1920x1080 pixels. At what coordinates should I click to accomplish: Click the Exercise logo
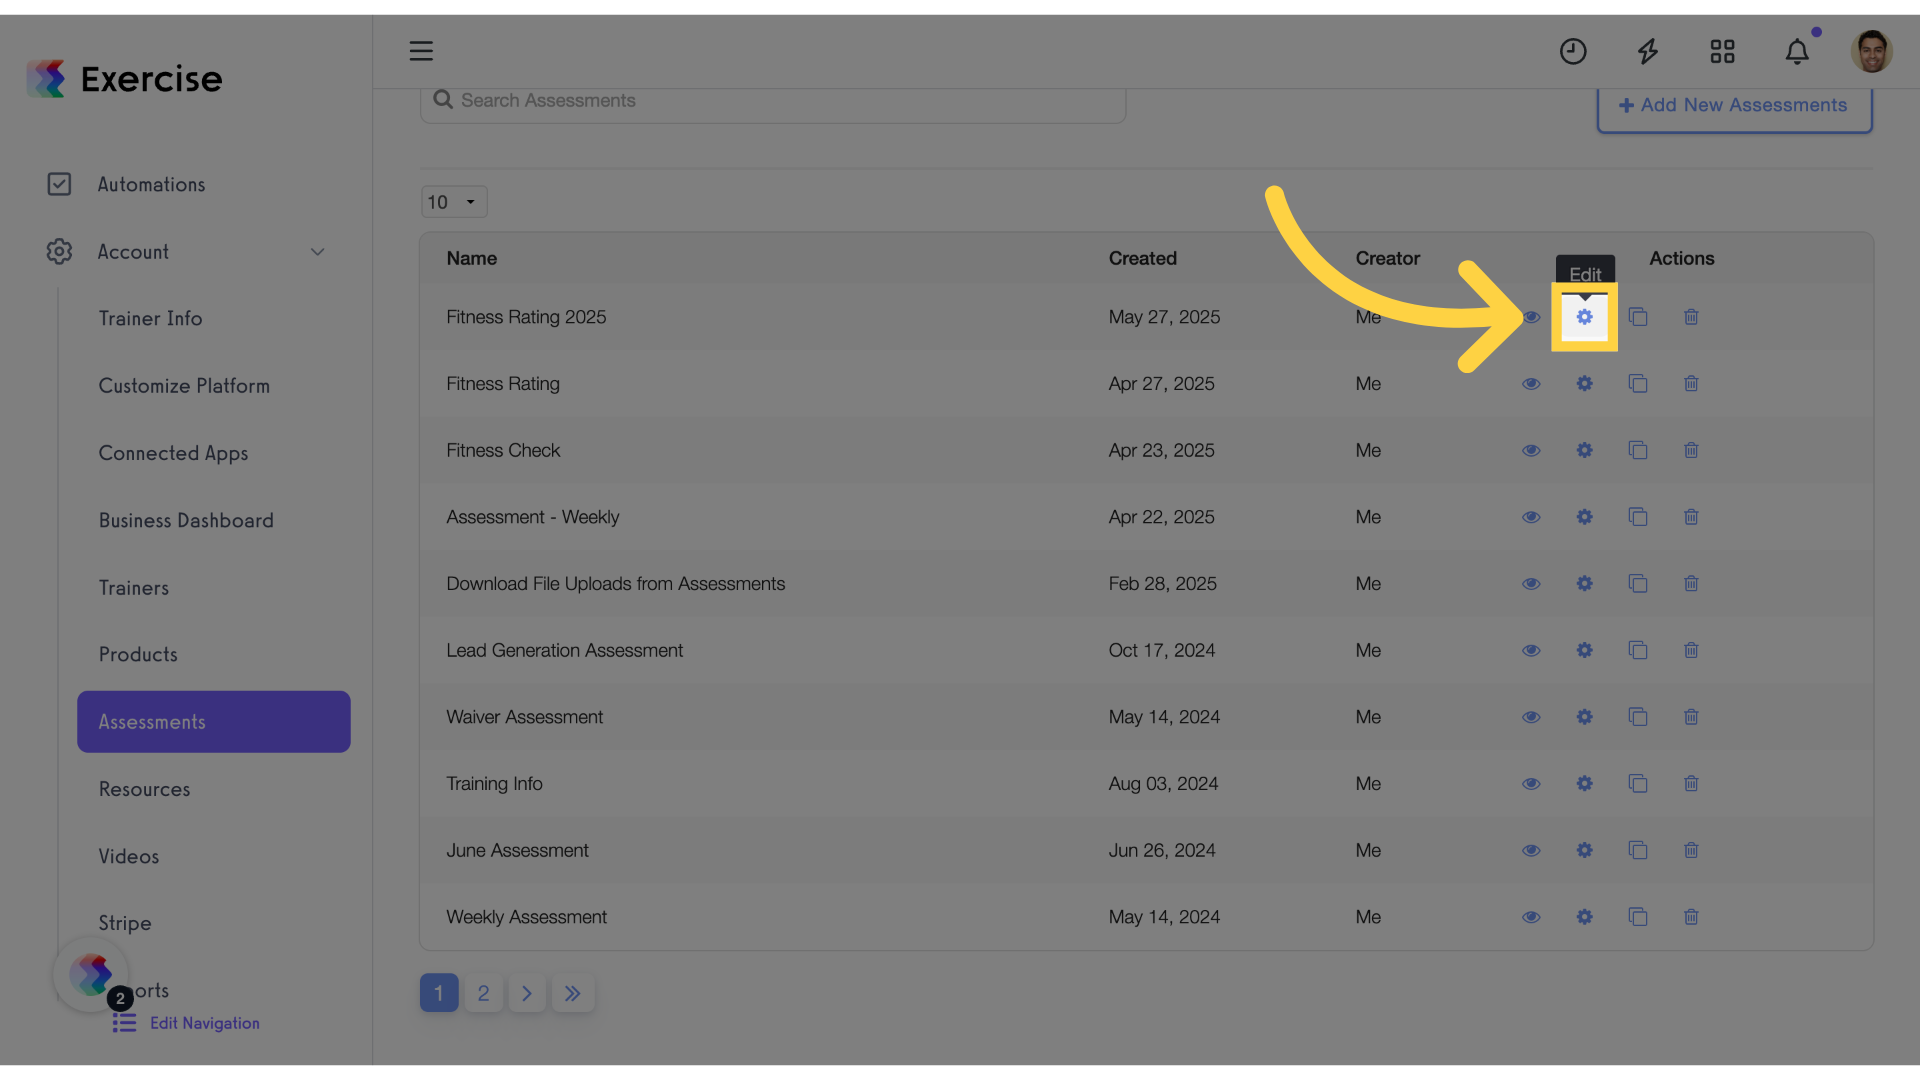[x=124, y=79]
